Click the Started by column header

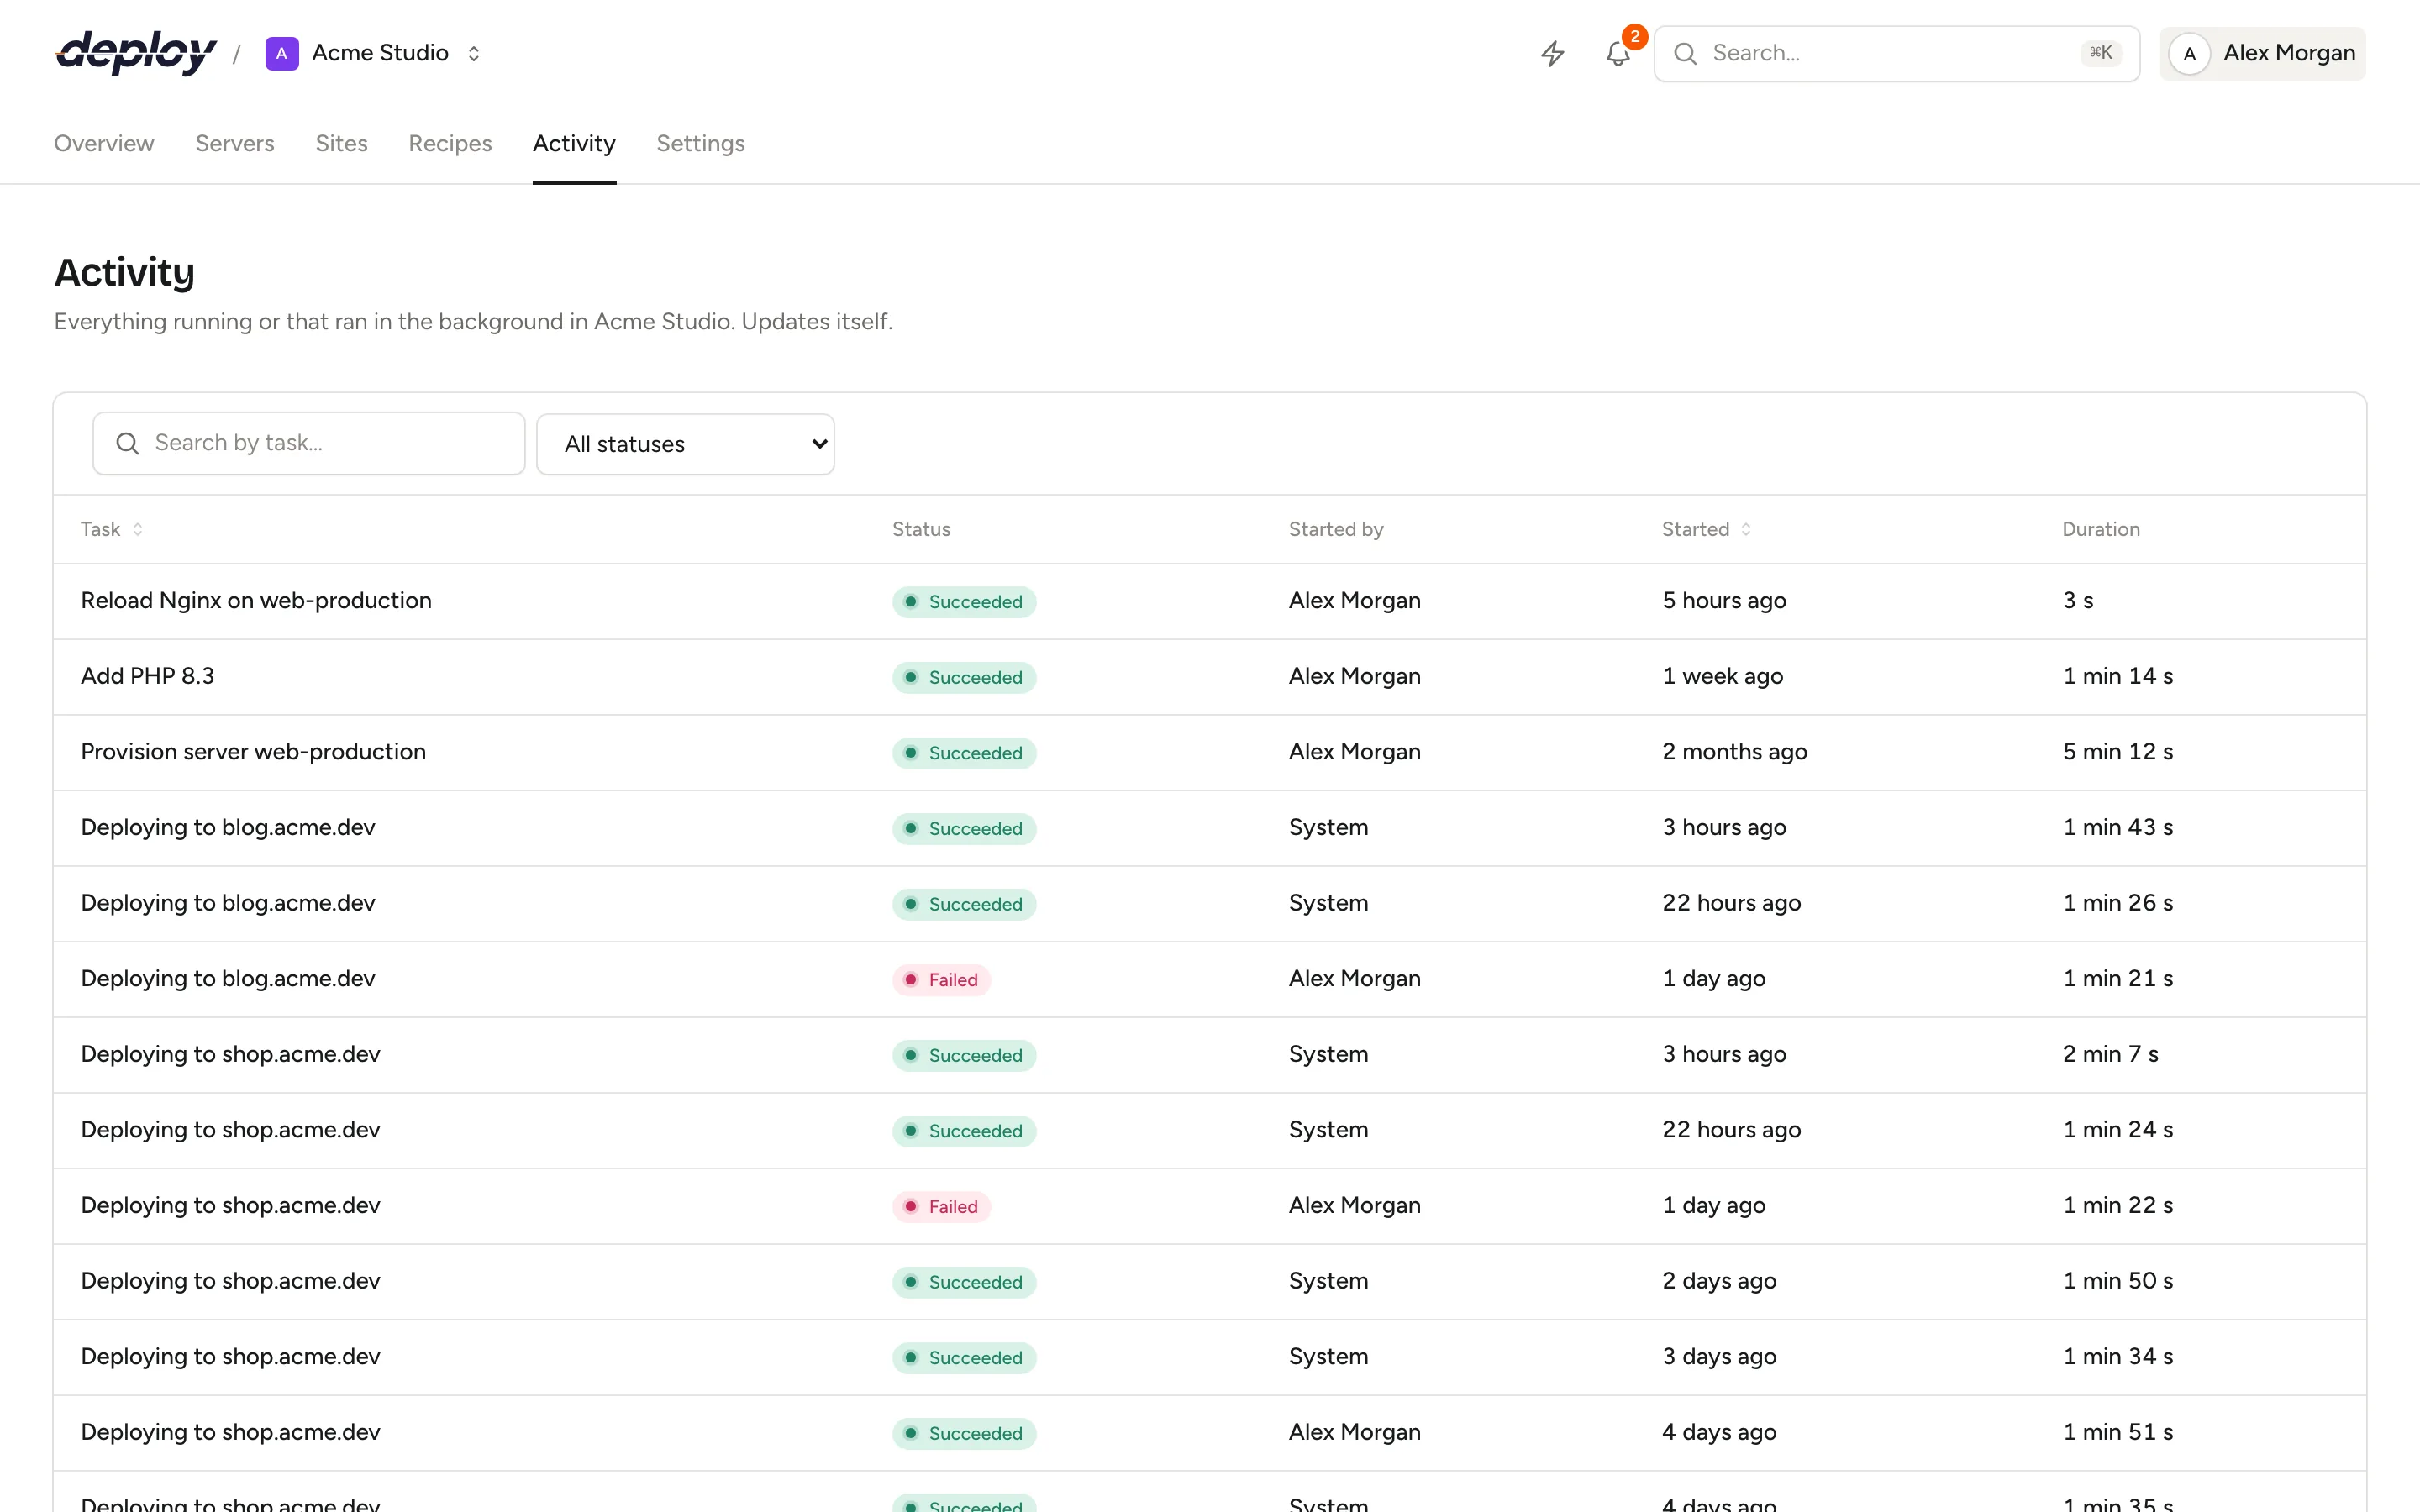pos(1336,529)
